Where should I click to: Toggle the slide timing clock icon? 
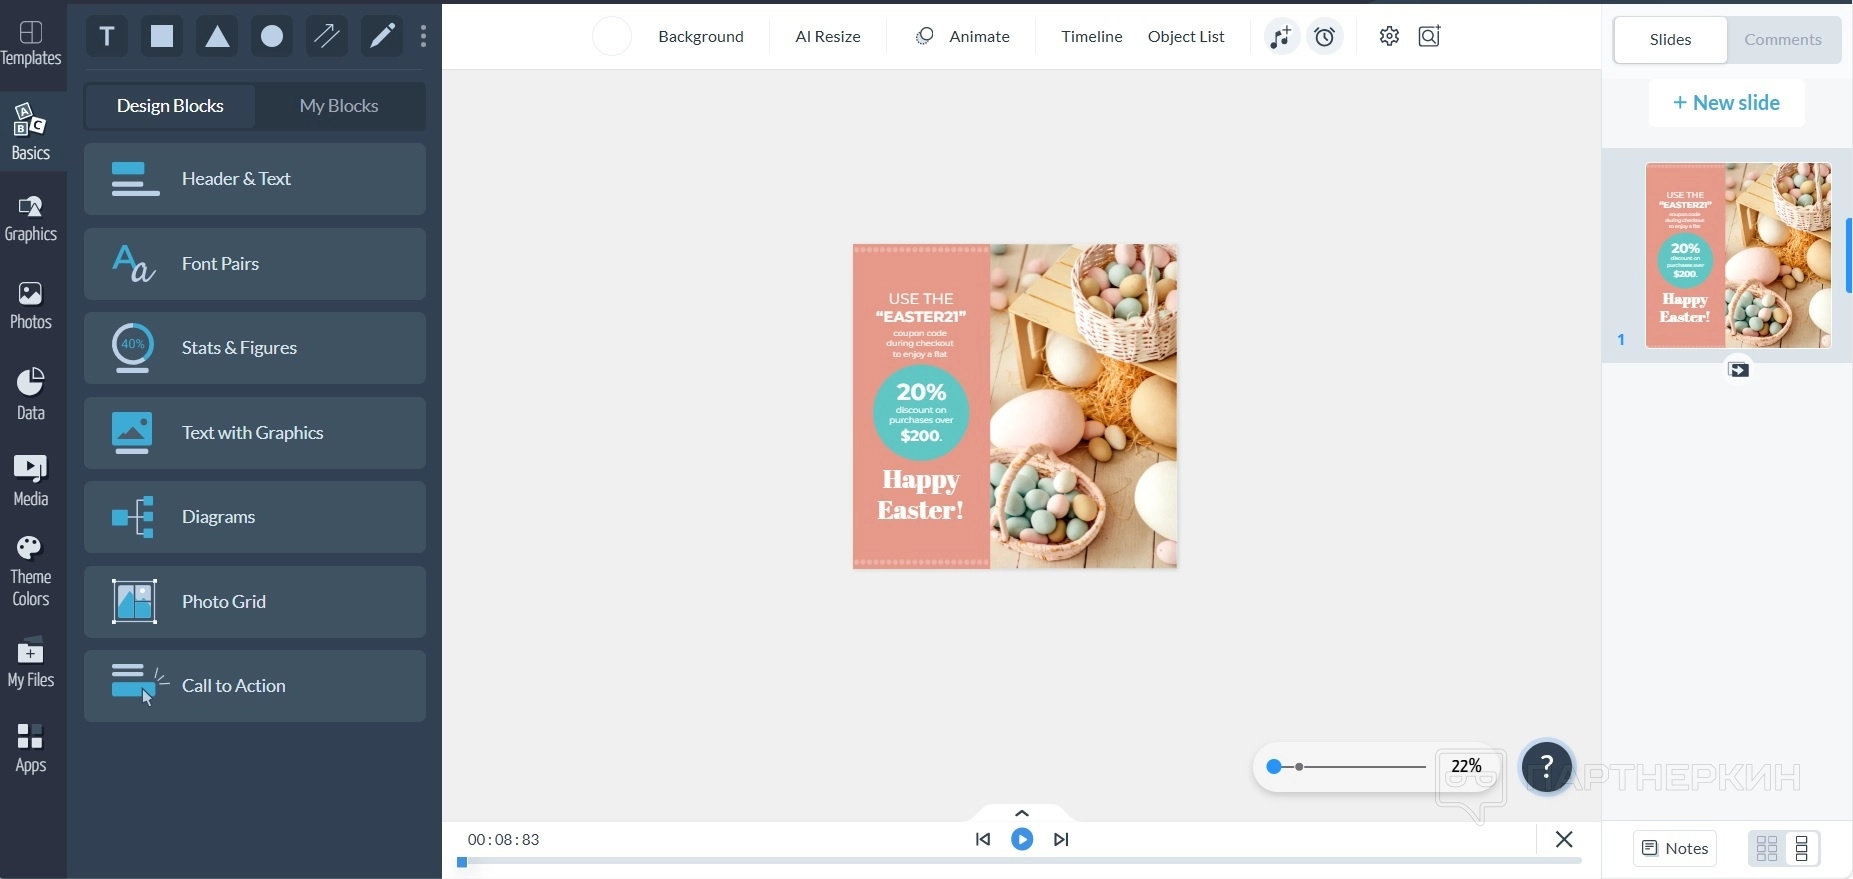[1325, 37]
